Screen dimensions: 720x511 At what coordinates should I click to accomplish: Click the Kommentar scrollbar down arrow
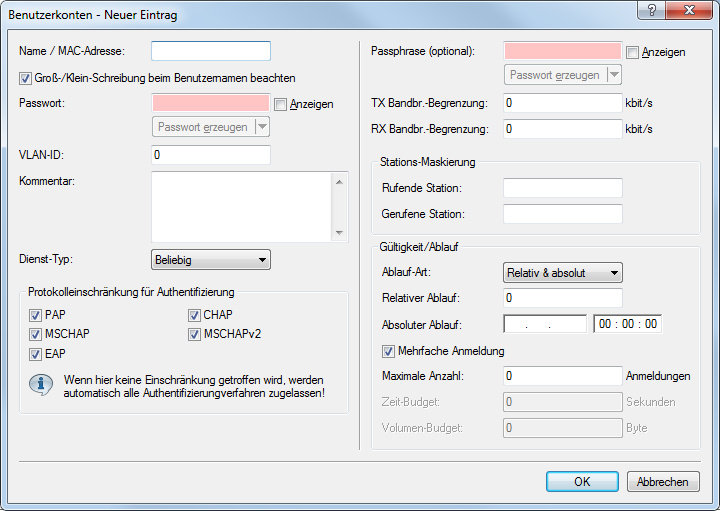click(x=340, y=233)
